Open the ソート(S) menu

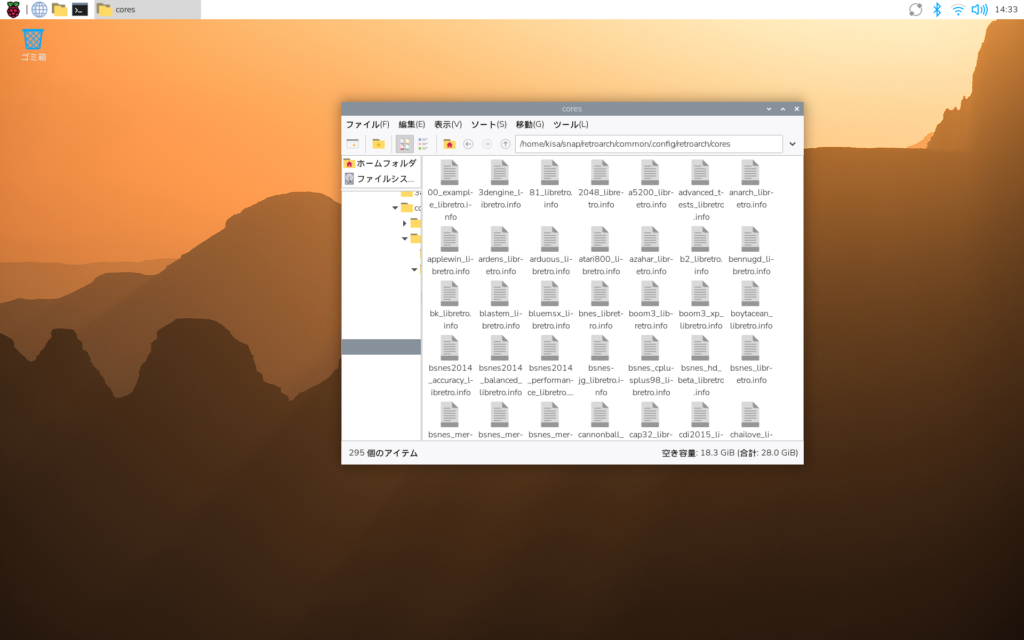[x=488, y=124]
